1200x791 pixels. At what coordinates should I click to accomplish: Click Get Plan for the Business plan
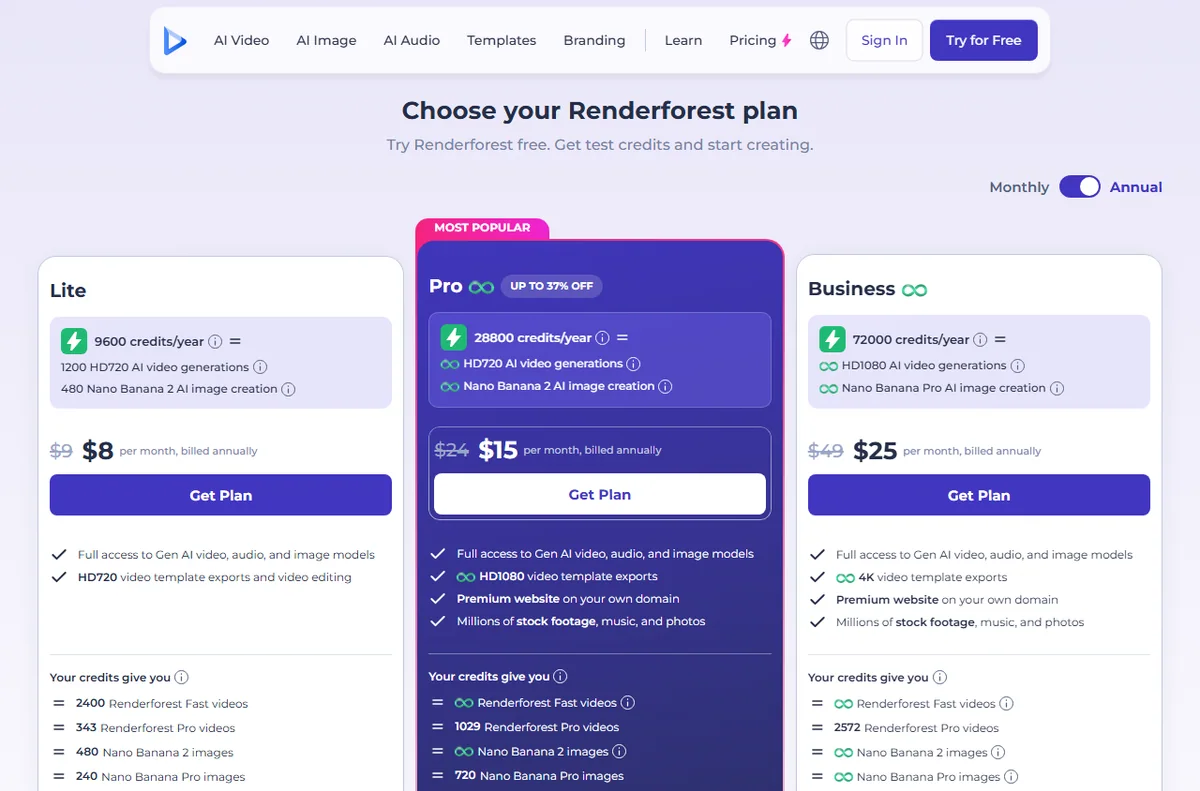click(979, 495)
